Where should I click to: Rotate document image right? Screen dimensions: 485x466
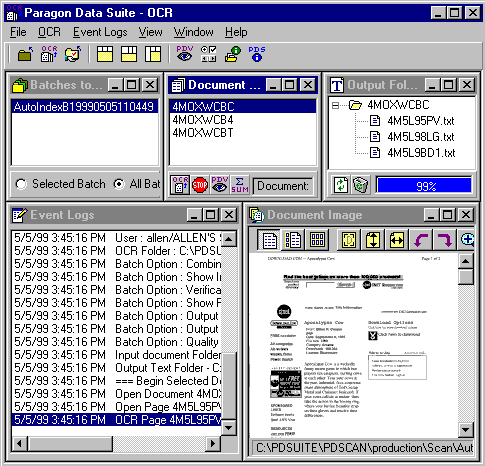(x=445, y=239)
